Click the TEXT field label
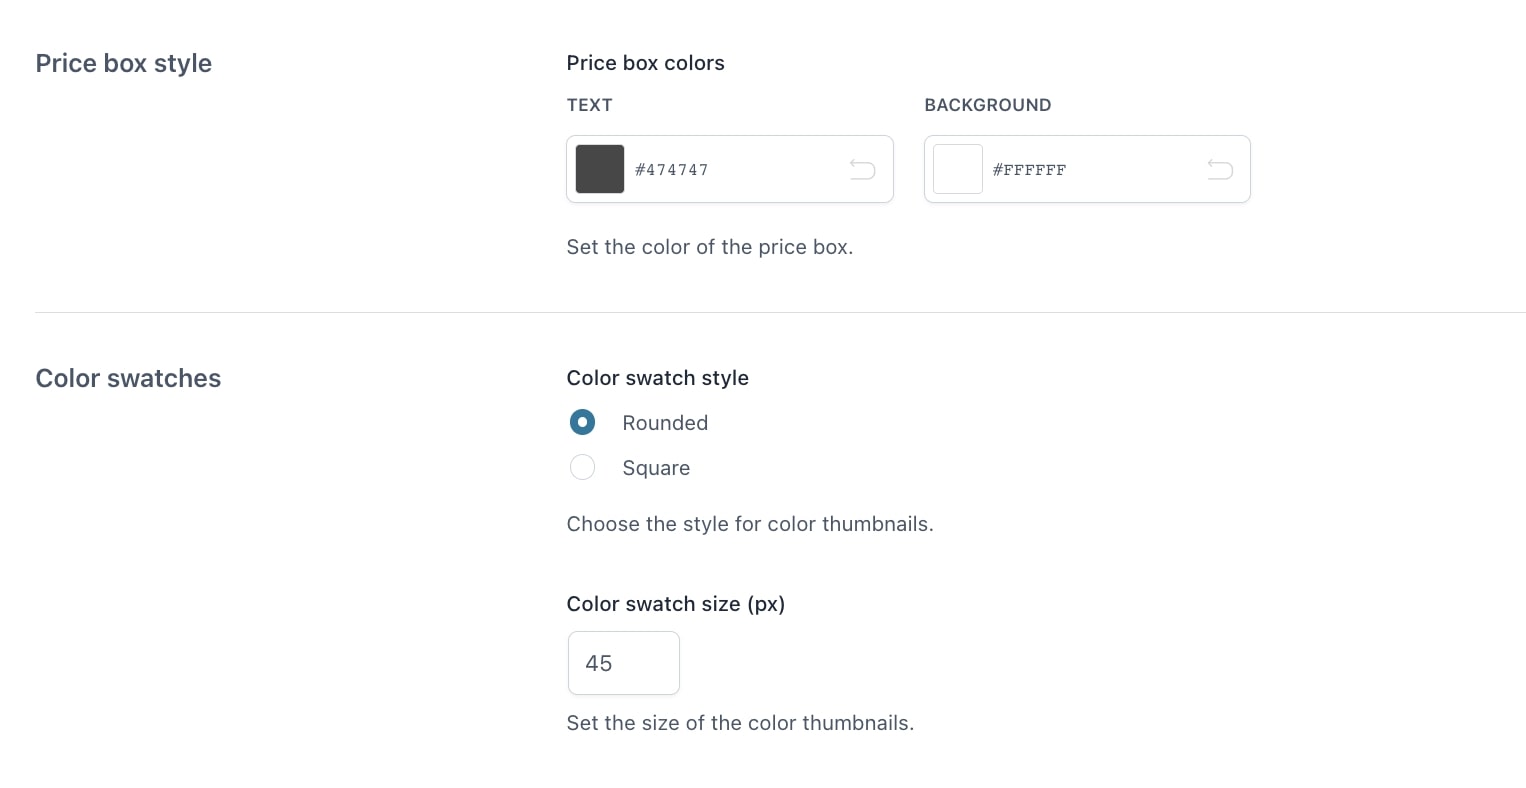The height and width of the screenshot is (788, 1526). [x=589, y=105]
